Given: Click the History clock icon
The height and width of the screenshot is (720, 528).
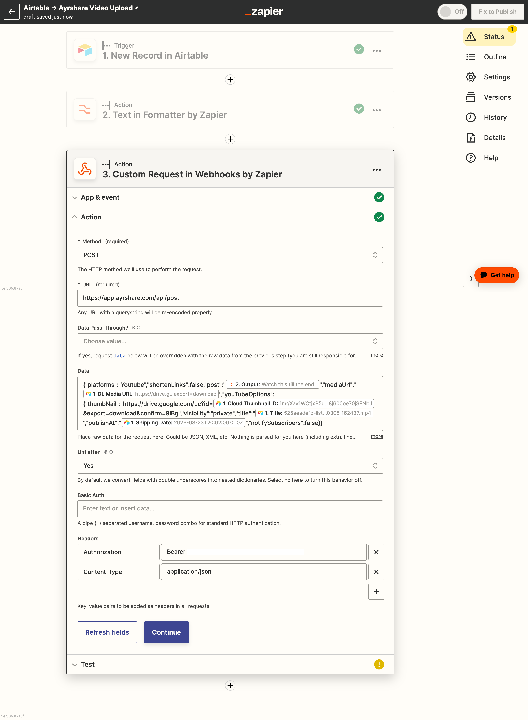Looking at the screenshot, I should tap(471, 118).
